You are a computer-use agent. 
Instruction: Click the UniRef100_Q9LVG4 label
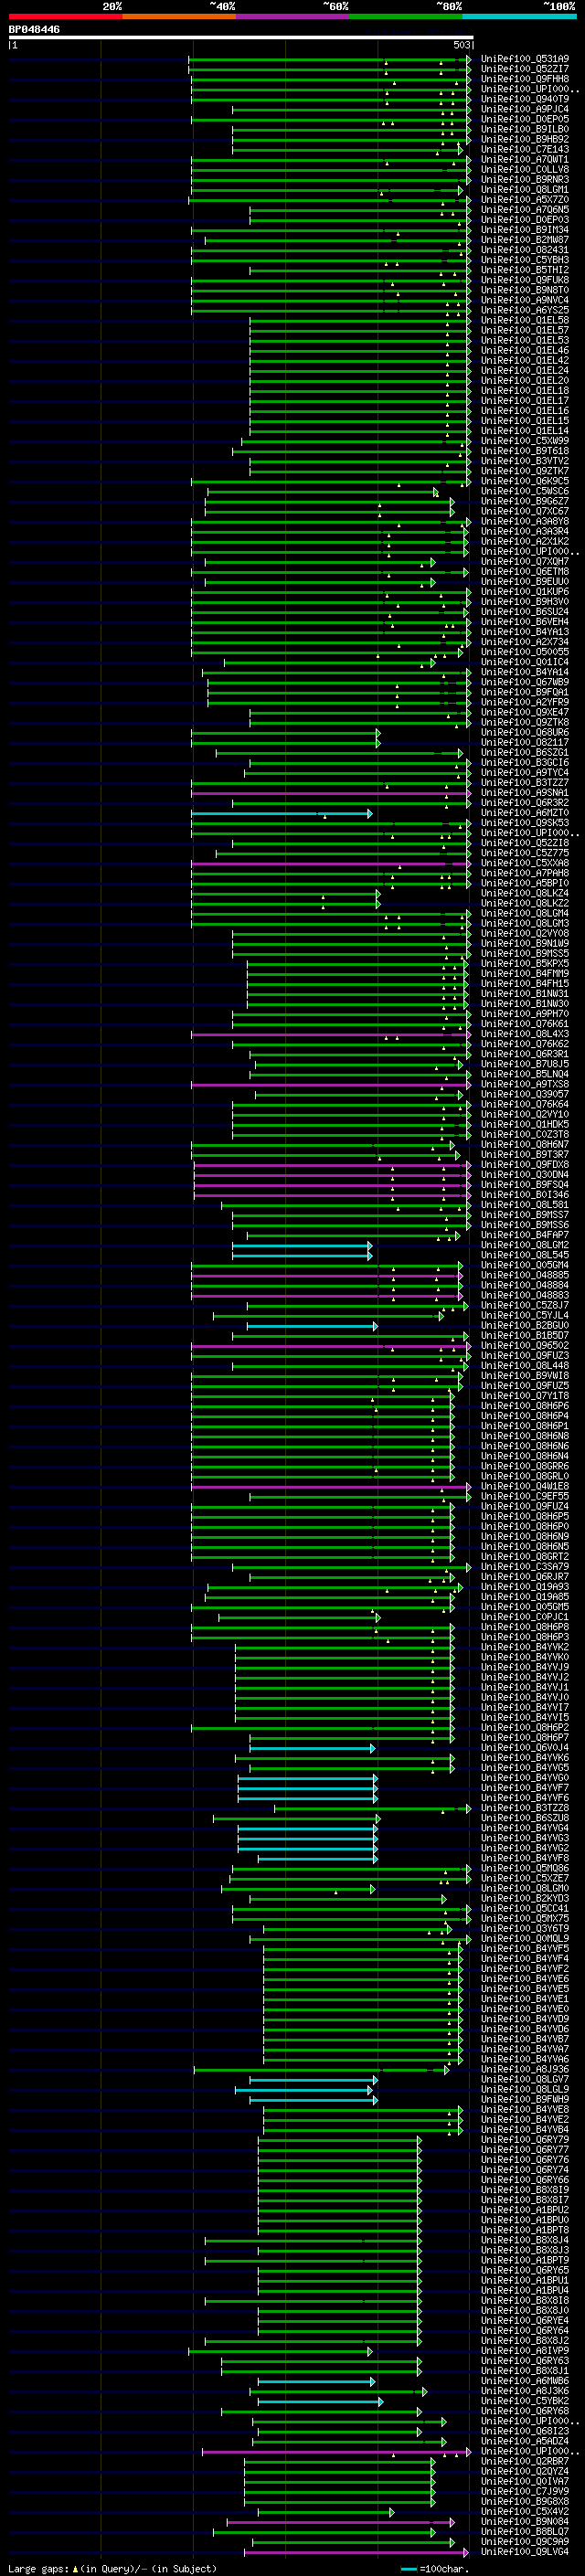tap(525, 2551)
